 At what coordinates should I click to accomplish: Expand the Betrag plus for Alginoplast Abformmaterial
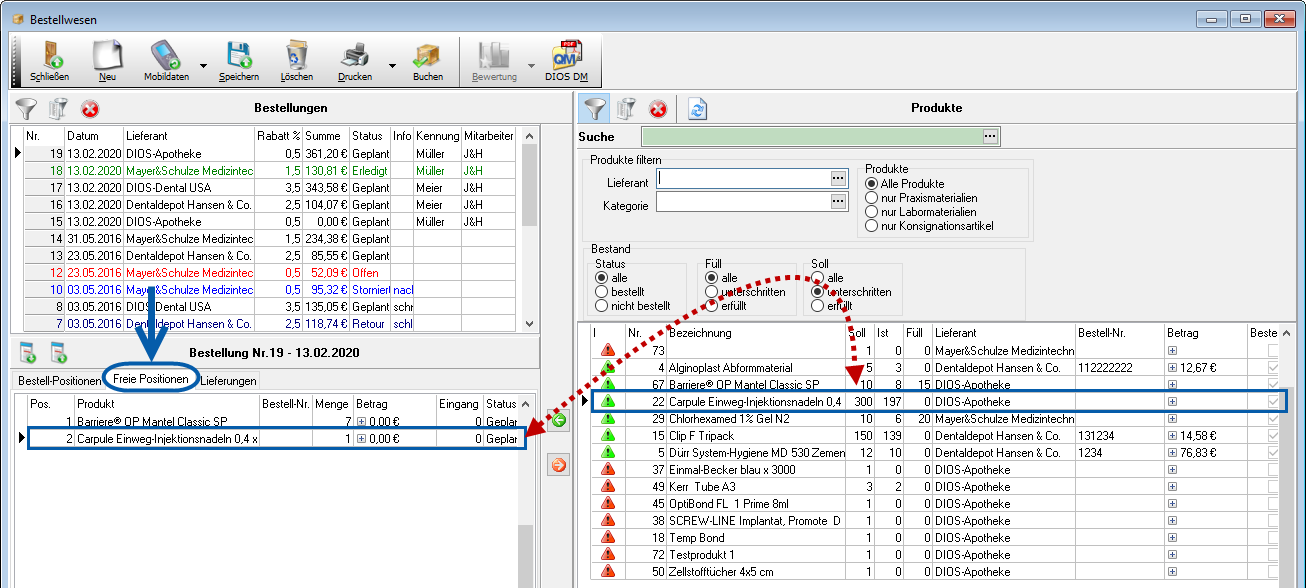pyautogui.click(x=1172, y=368)
